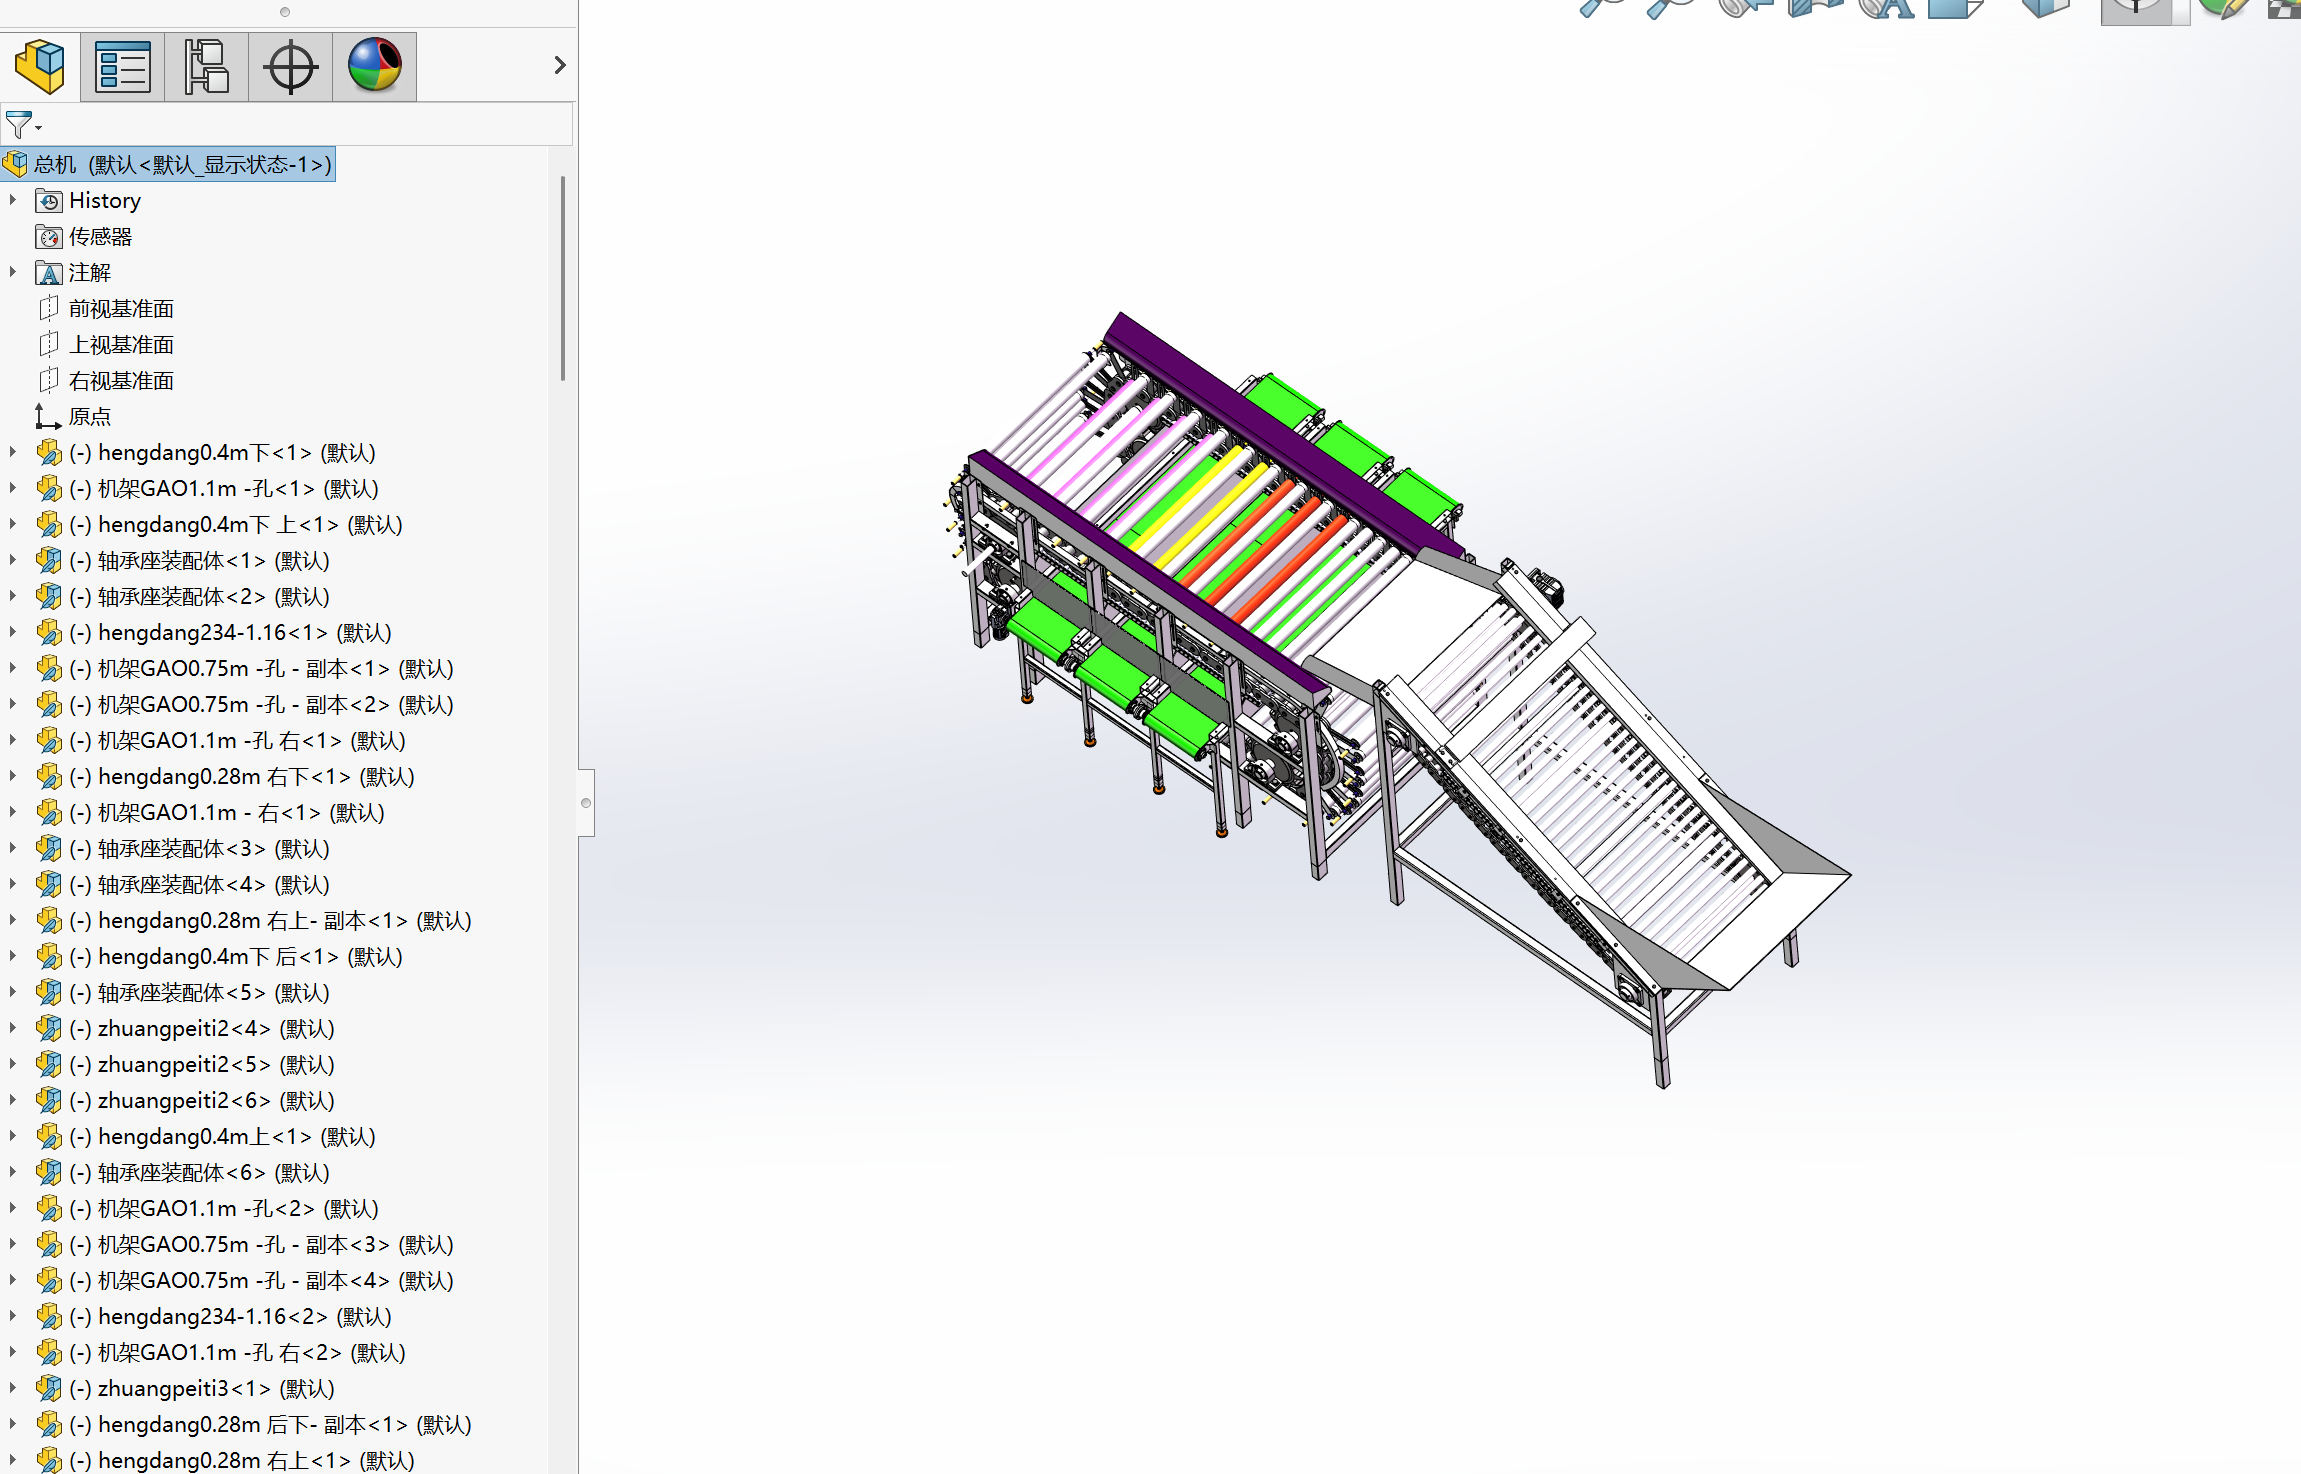Click hengdang0.28m 右下<1> part icon

pyautogui.click(x=49, y=777)
